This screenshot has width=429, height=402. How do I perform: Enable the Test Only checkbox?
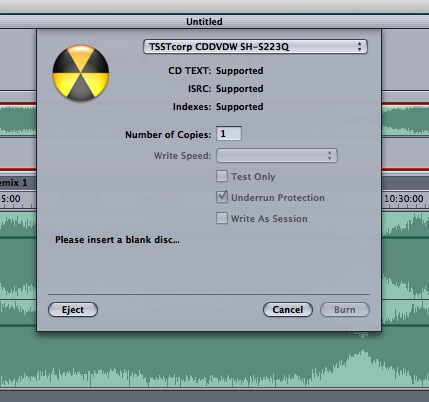222,176
